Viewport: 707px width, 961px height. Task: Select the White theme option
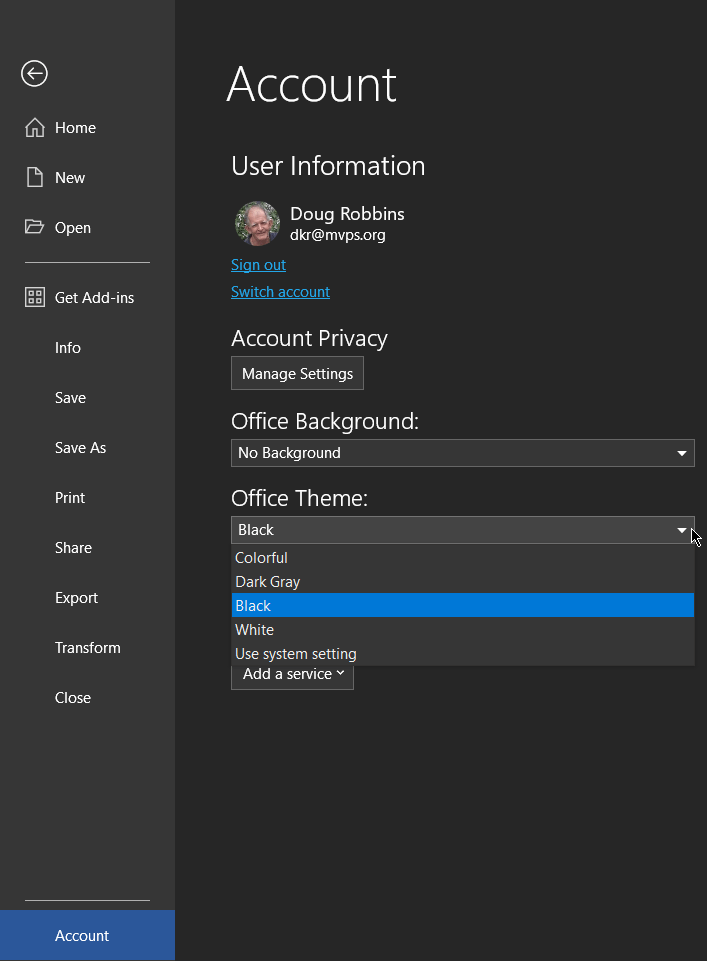coord(254,630)
